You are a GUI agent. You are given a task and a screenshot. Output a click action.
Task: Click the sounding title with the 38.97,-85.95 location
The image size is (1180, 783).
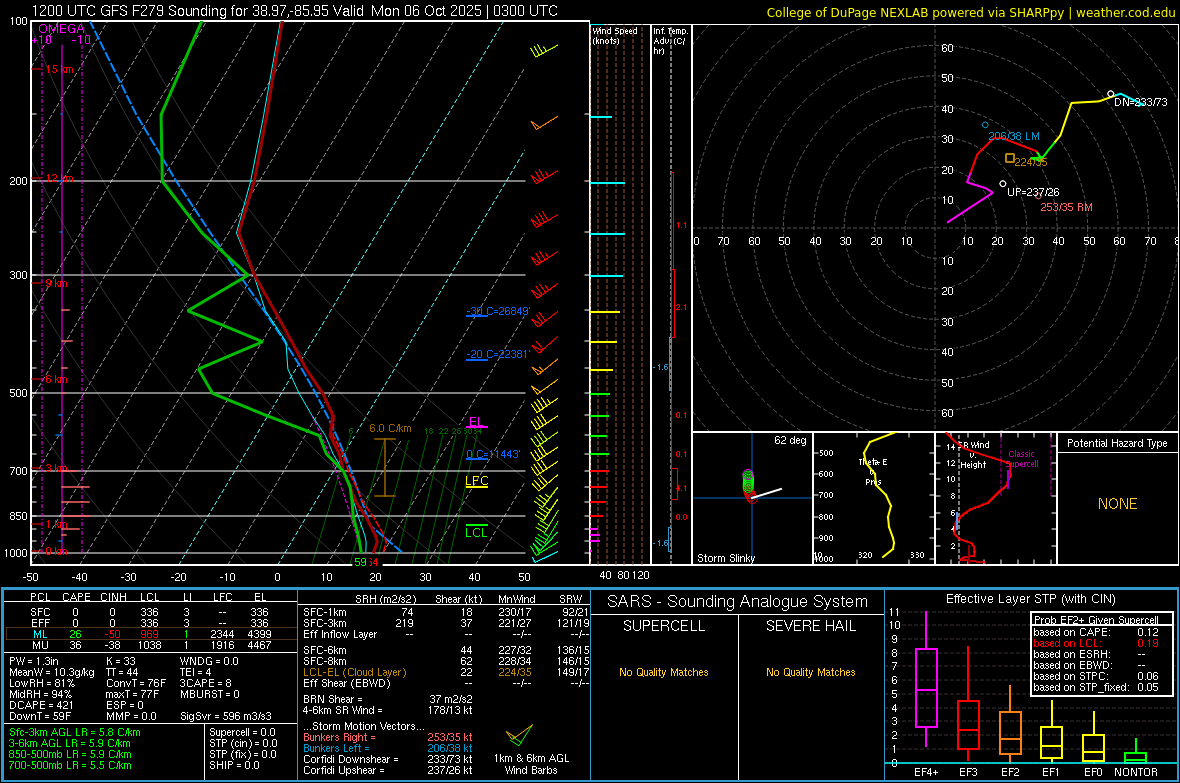pos(295,11)
